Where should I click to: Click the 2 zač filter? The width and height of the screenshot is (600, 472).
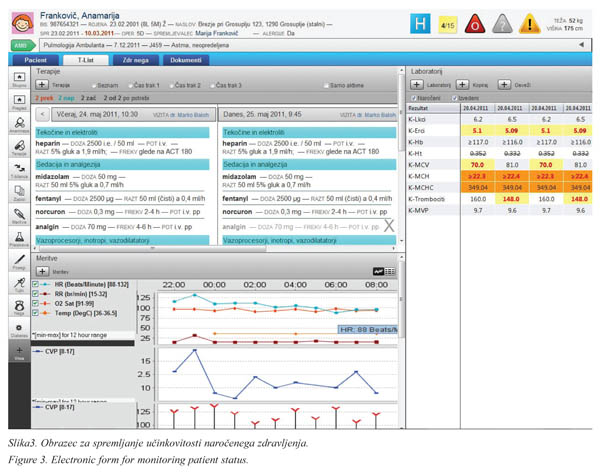pos(88,98)
